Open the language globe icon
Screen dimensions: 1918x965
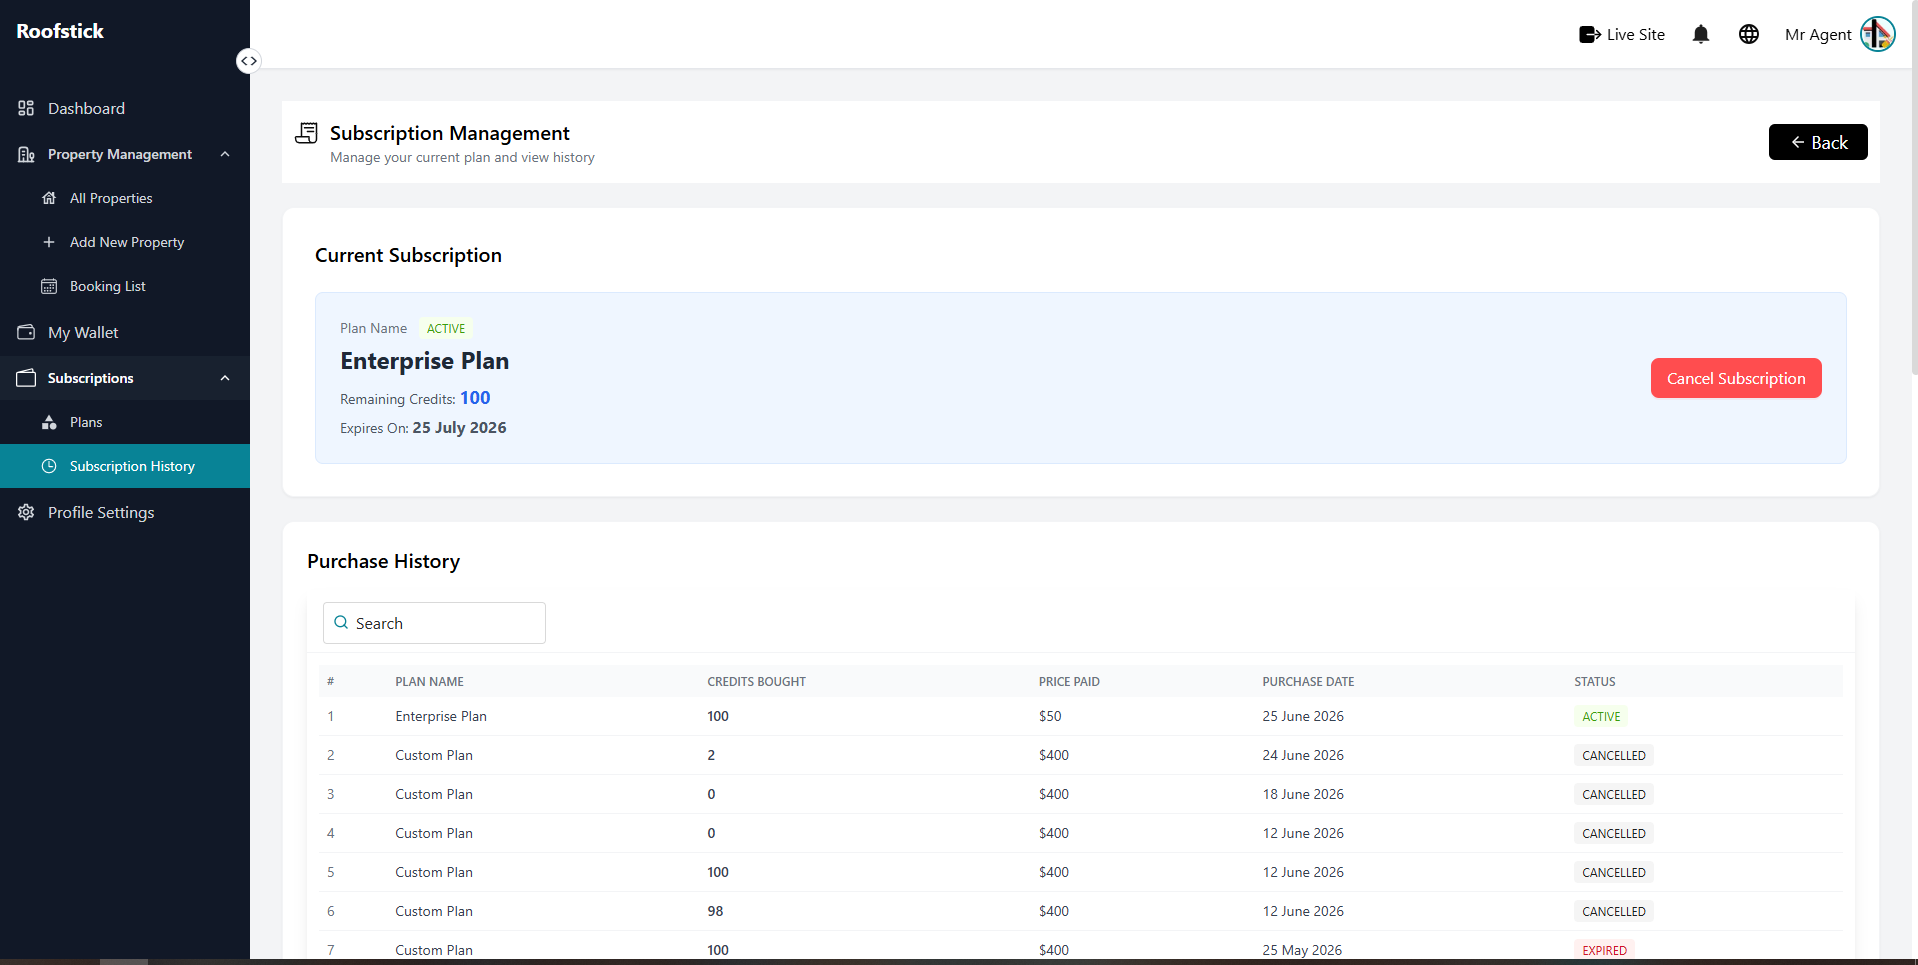tap(1749, 34)
